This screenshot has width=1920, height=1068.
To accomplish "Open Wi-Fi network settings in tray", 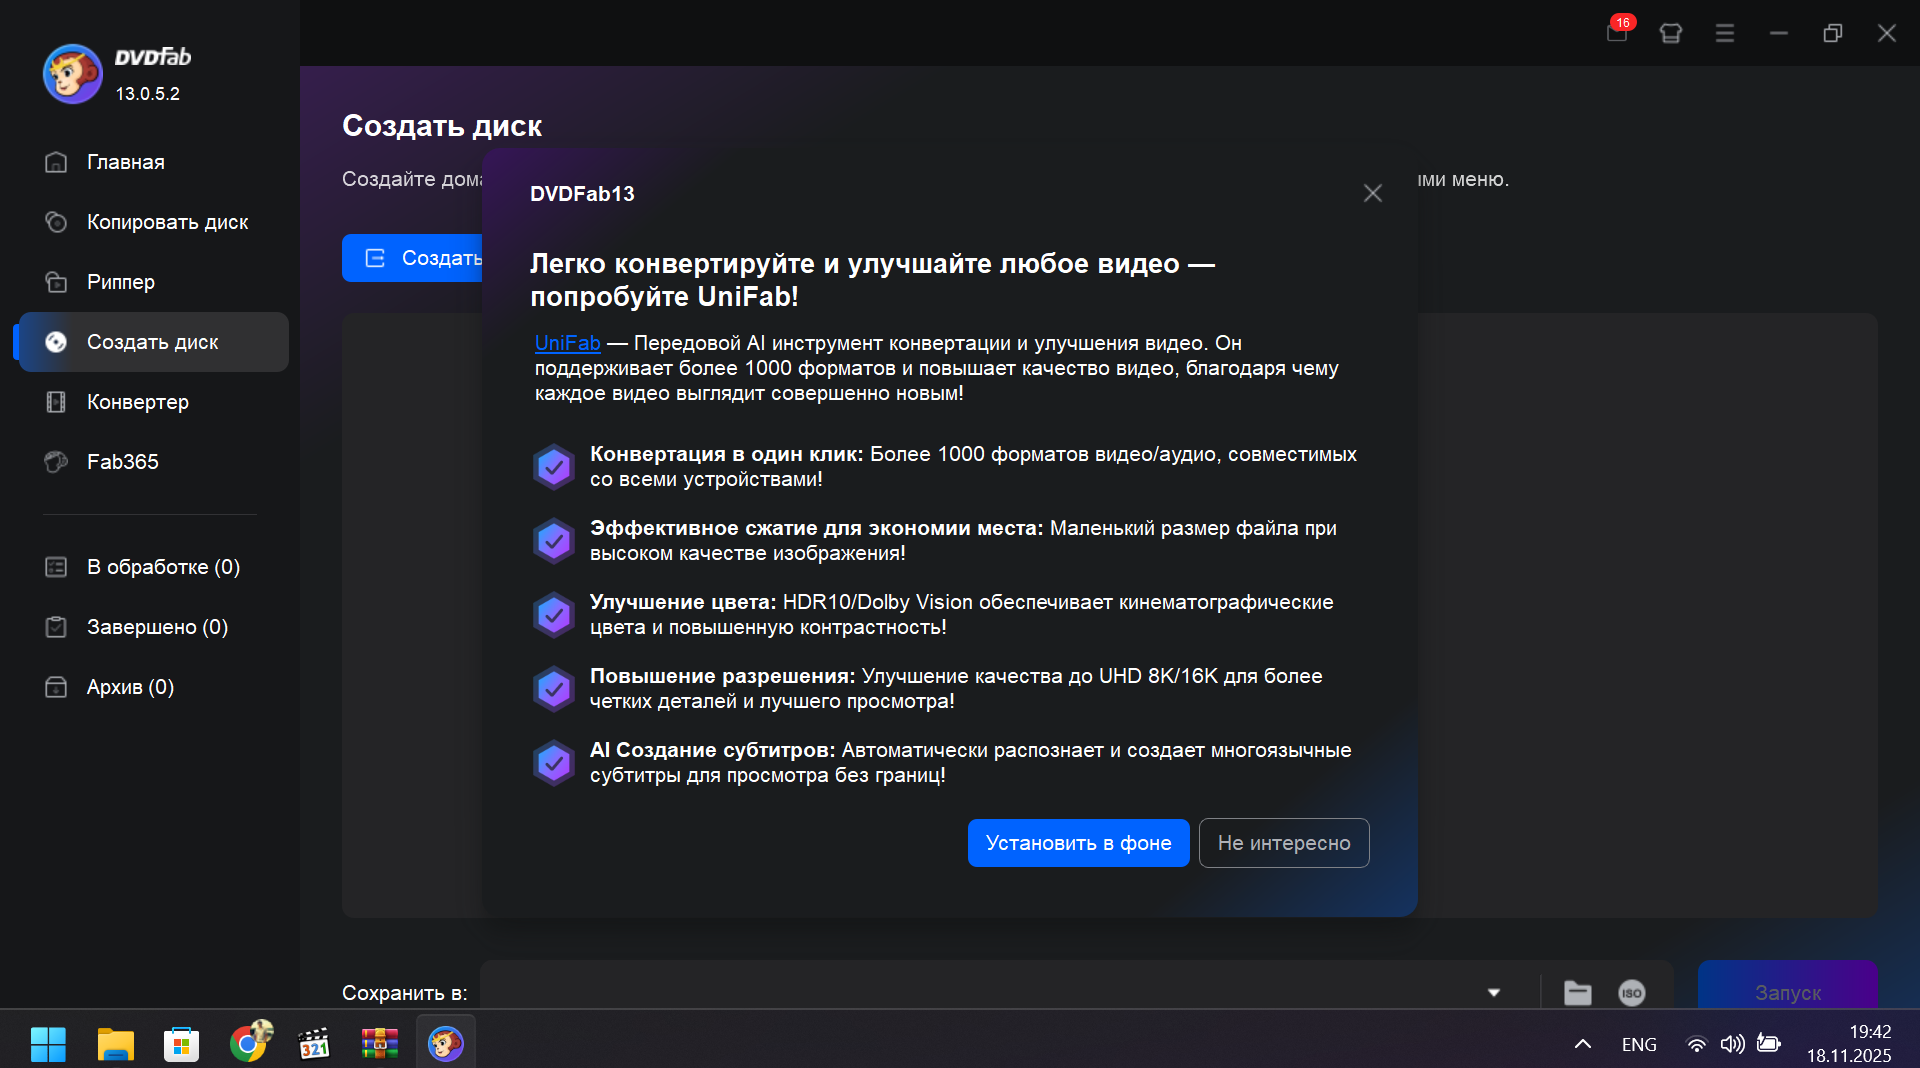I will (1696, 1044).
